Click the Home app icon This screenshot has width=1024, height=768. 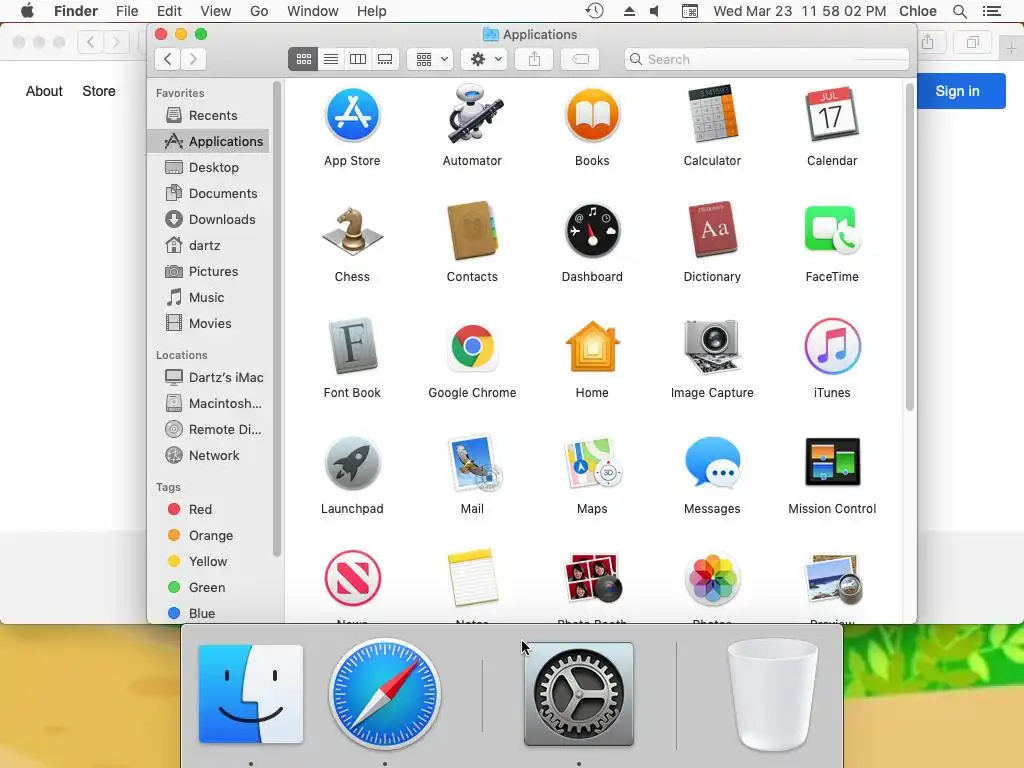(592, 346)
